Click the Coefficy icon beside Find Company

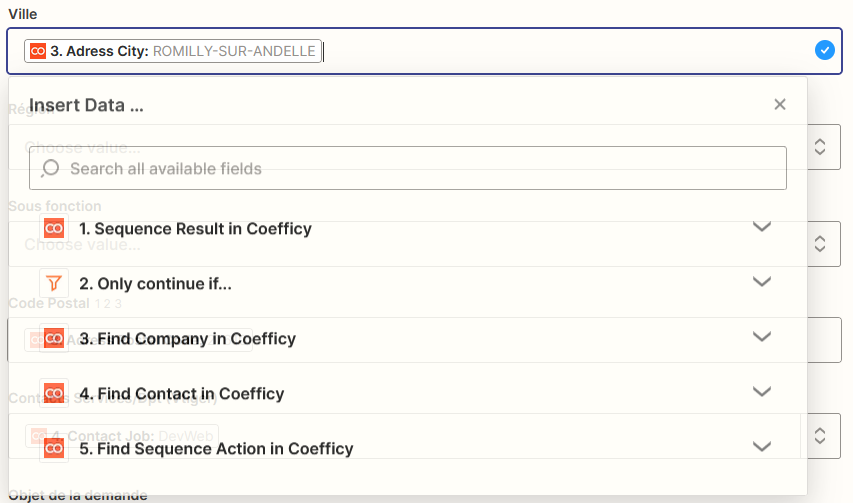pos(54,339)
